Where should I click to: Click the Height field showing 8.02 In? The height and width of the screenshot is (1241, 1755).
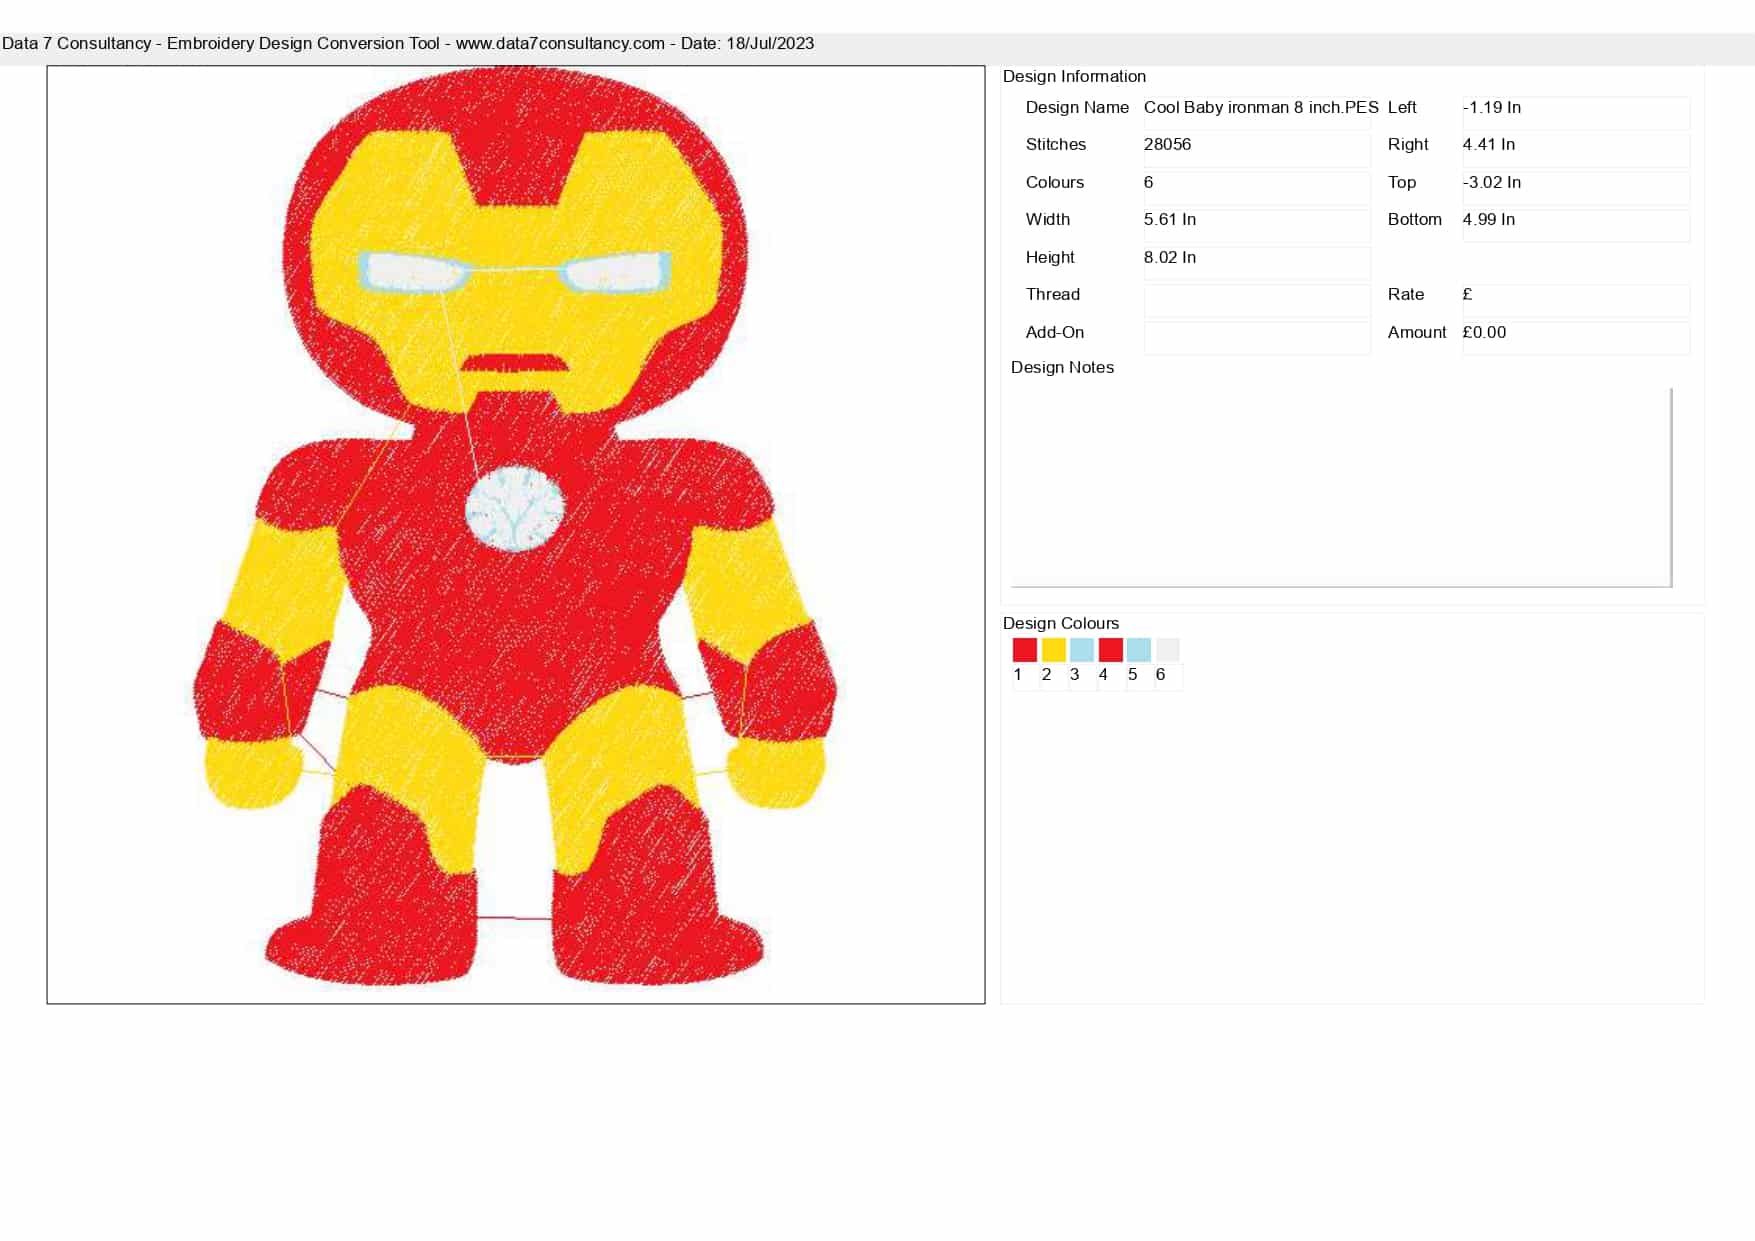pos(1257,262)
